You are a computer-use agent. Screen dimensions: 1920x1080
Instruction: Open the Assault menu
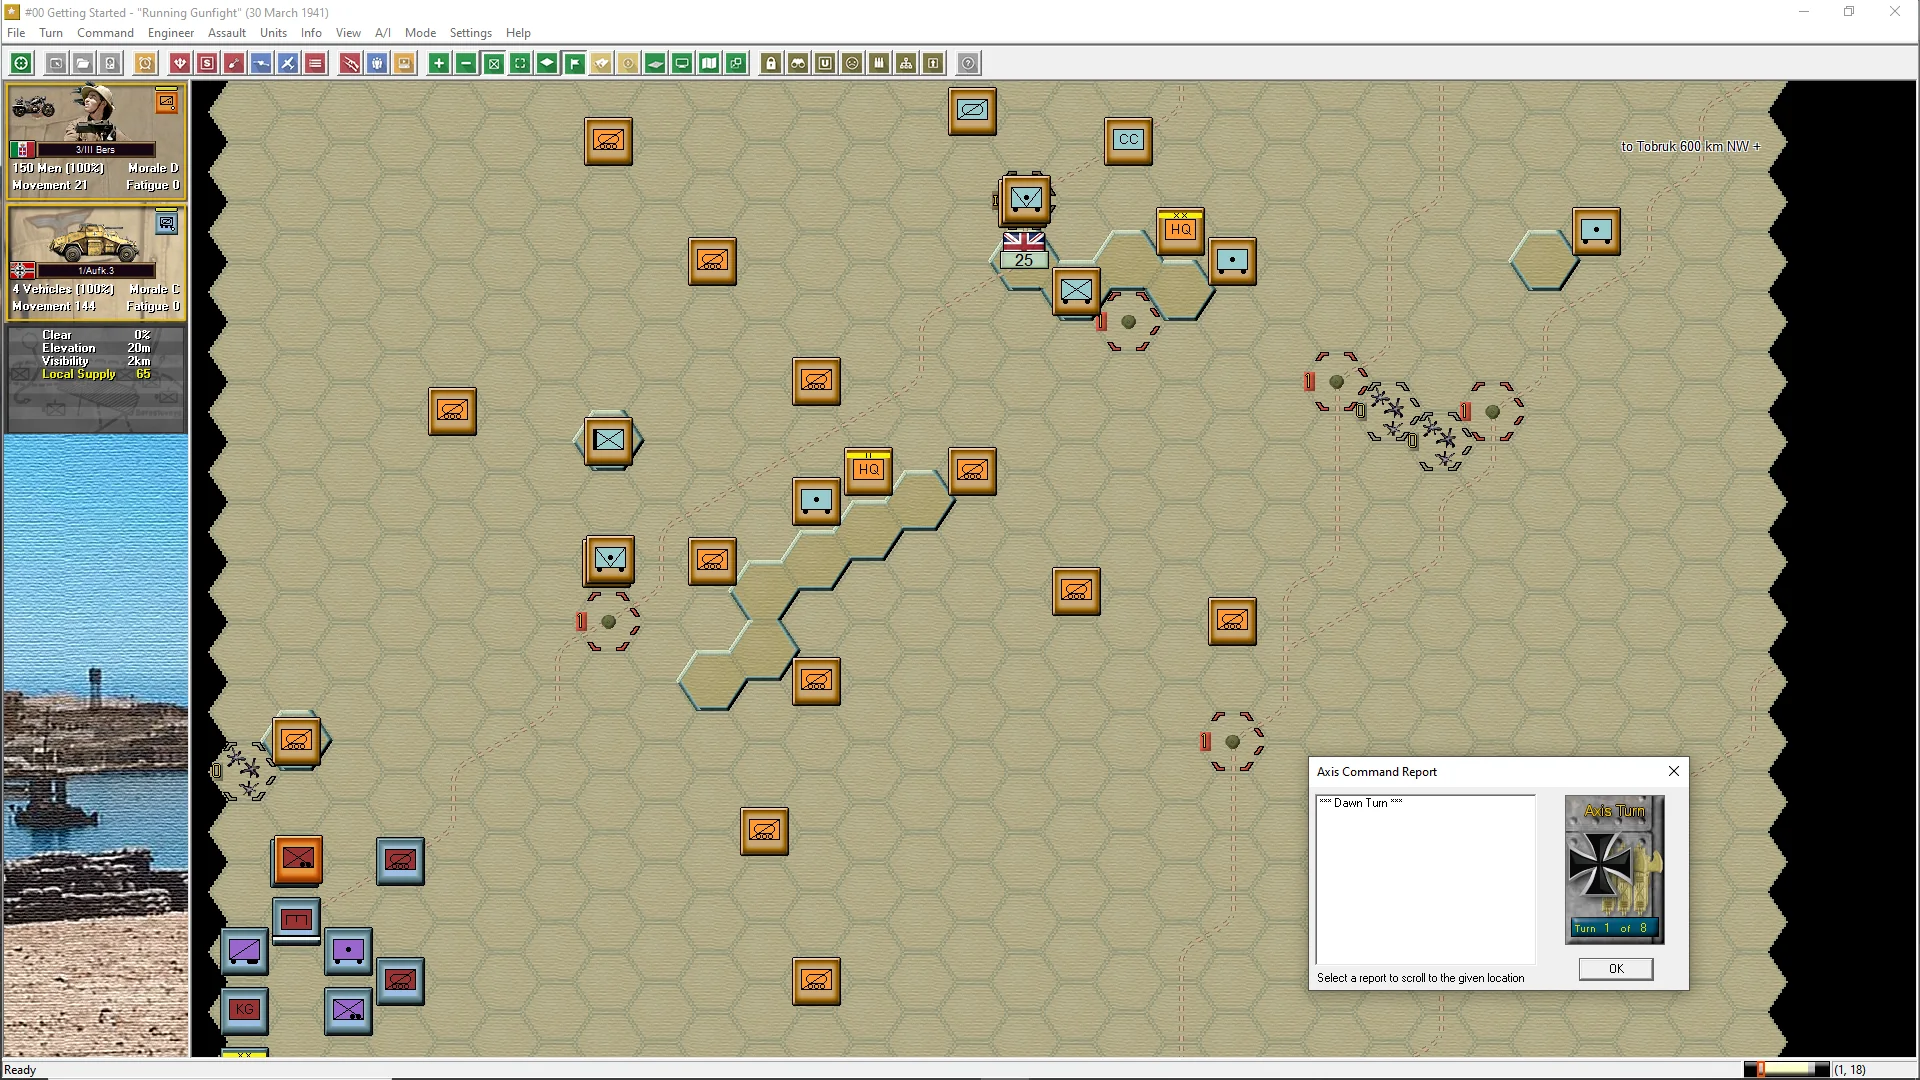[x=226, y=33]
